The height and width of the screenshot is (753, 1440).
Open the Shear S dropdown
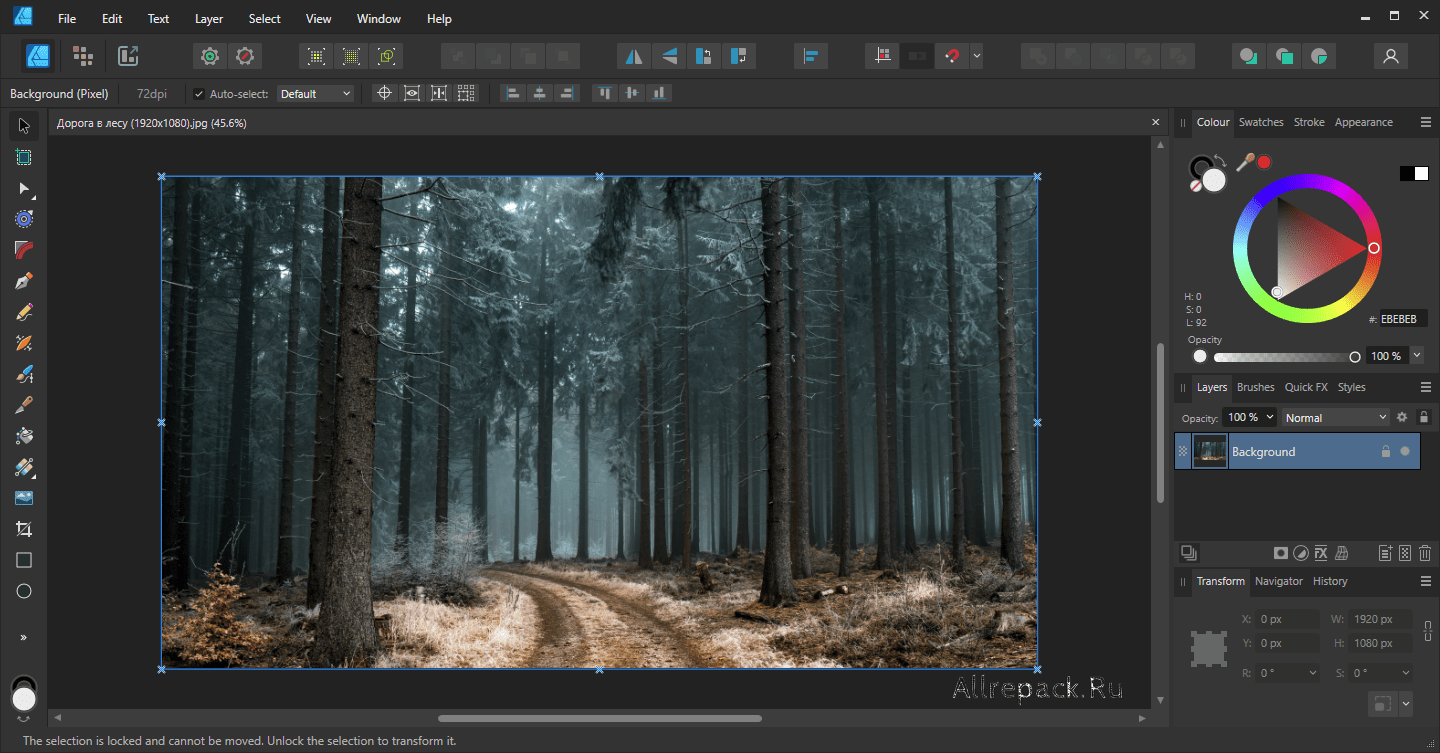point(1406,673)
